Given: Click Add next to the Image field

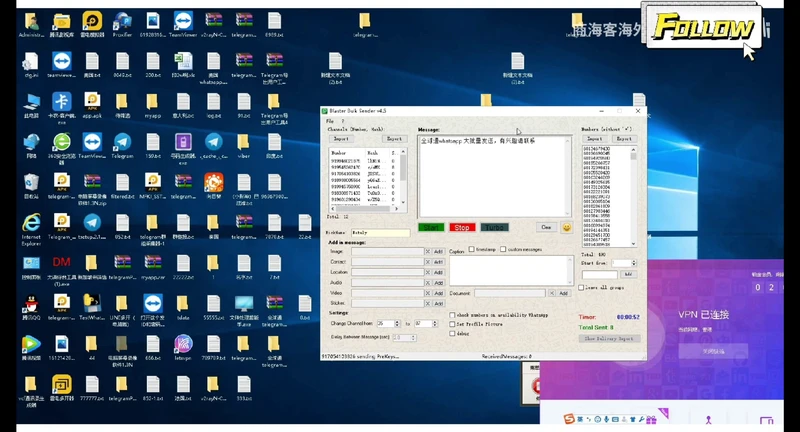Looking at the screenshot, I should tap(438, 251).
